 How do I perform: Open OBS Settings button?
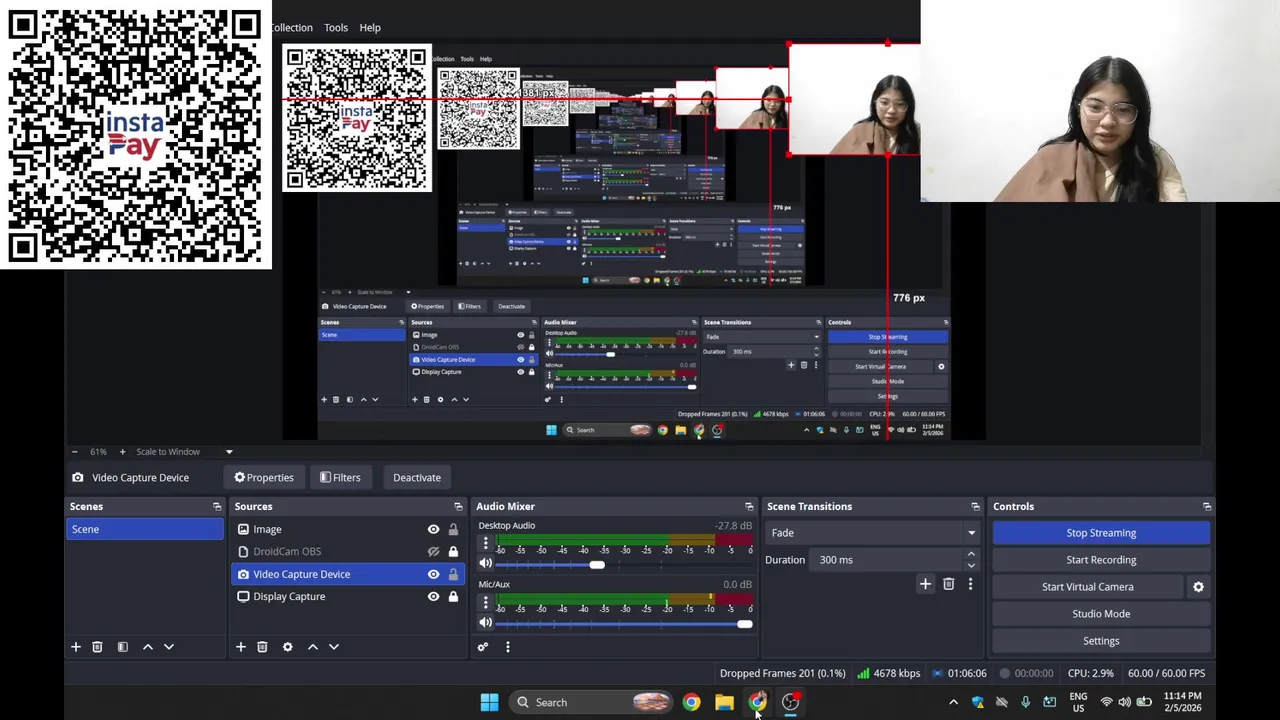coord(1101,641)
